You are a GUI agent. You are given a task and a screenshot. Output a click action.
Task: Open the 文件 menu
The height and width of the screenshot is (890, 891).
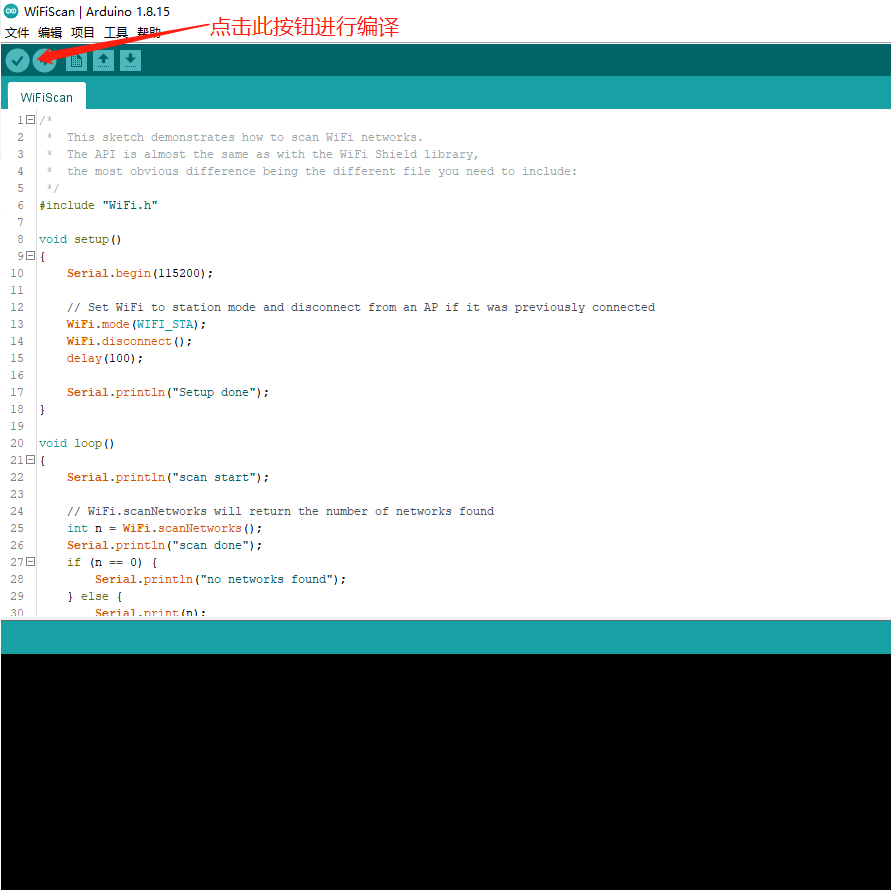pos(16,32)
